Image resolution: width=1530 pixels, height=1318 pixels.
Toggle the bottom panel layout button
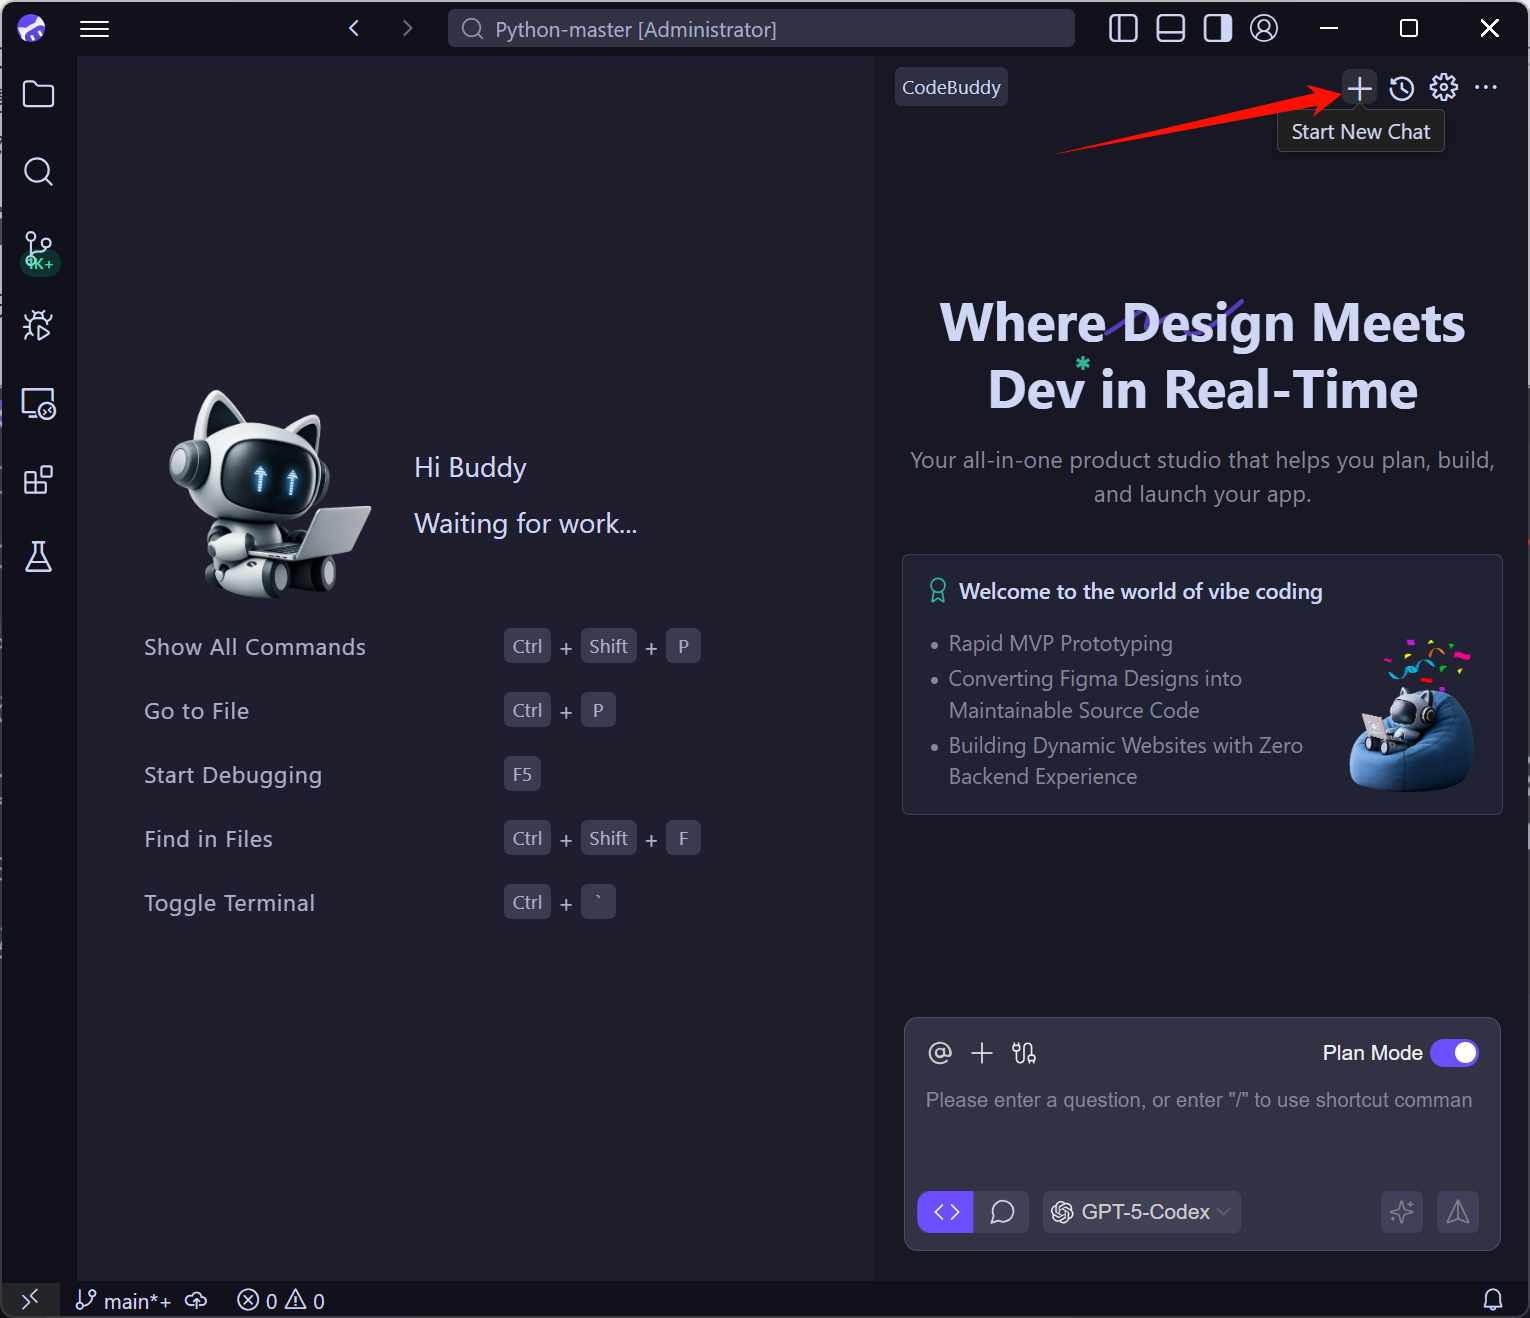point(1170,29)
